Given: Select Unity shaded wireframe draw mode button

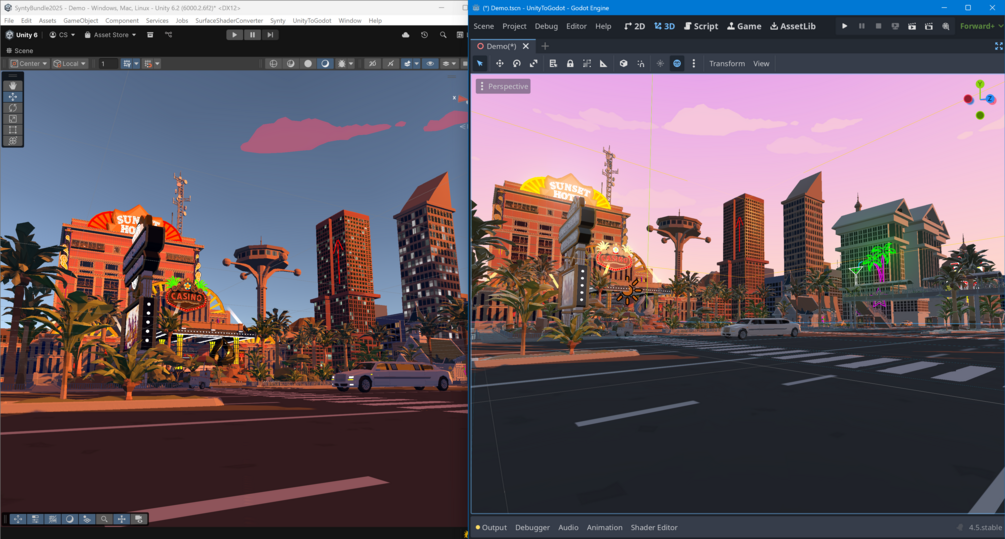Looking at the screenshot, I should (290, 63).
